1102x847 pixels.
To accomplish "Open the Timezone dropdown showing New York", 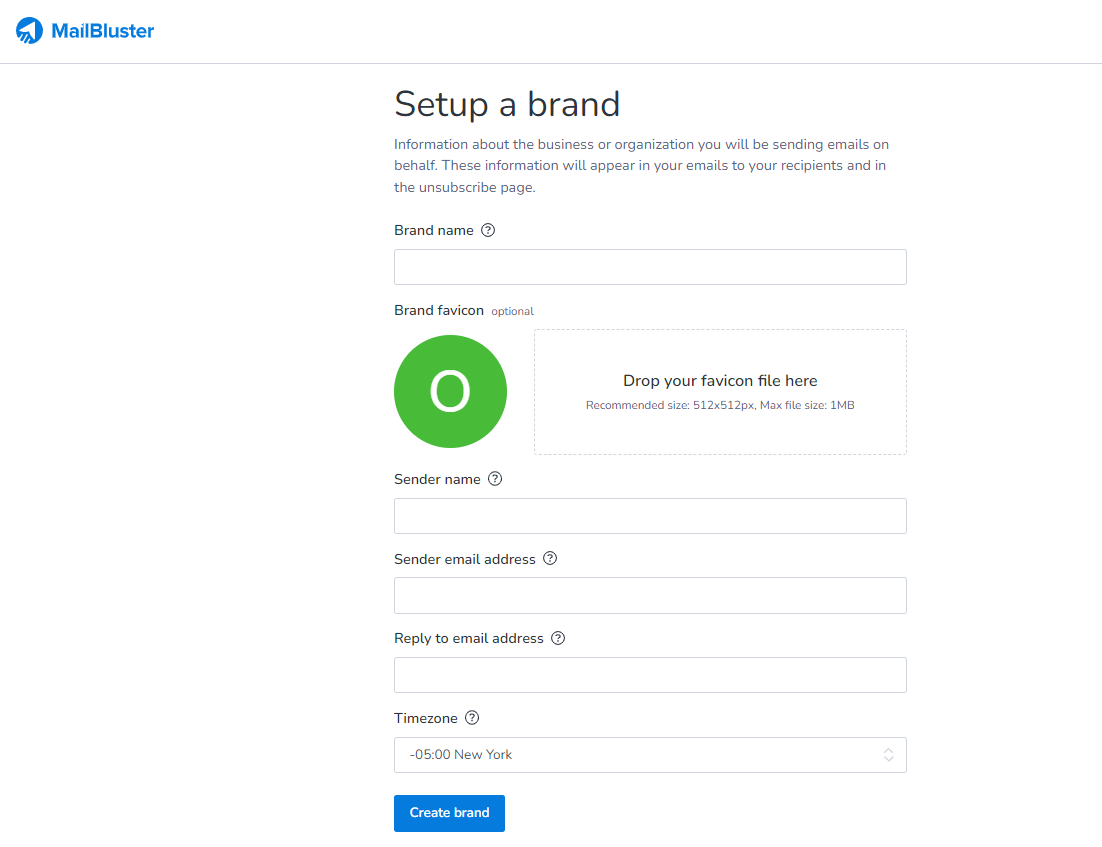I will point(640,755).
